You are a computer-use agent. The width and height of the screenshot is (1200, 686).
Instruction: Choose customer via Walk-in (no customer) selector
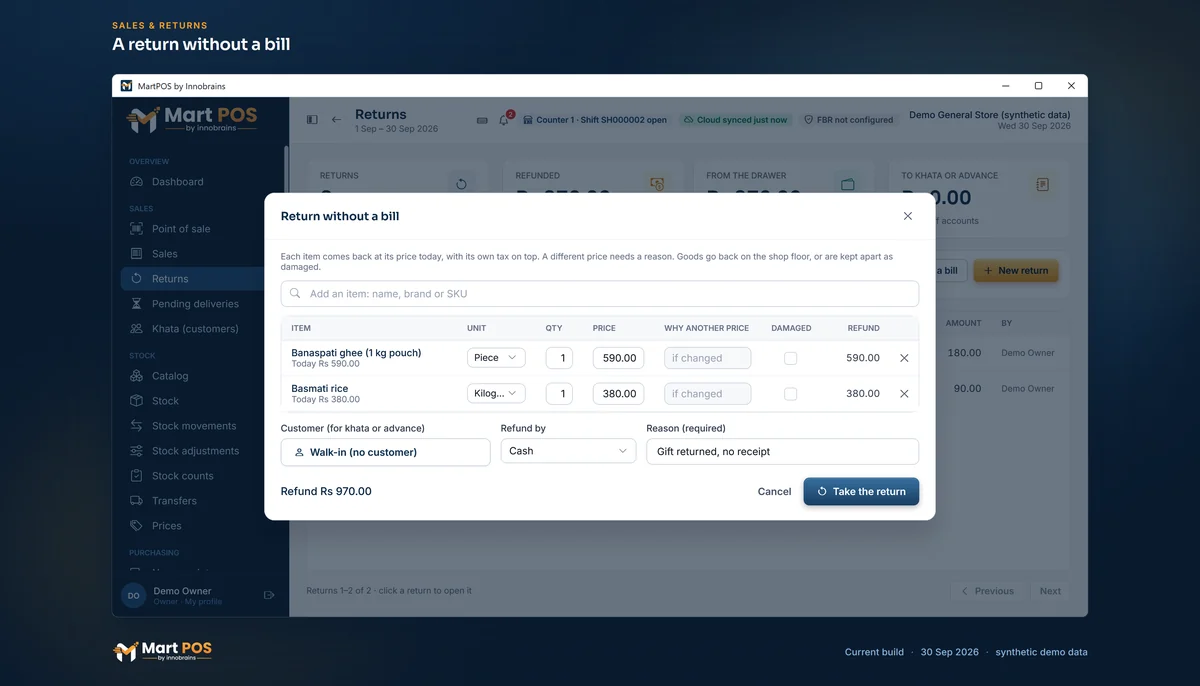[386, 452]
